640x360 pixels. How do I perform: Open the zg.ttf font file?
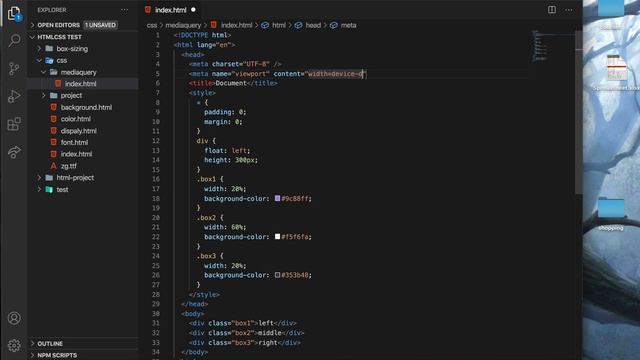coord(83,166)
